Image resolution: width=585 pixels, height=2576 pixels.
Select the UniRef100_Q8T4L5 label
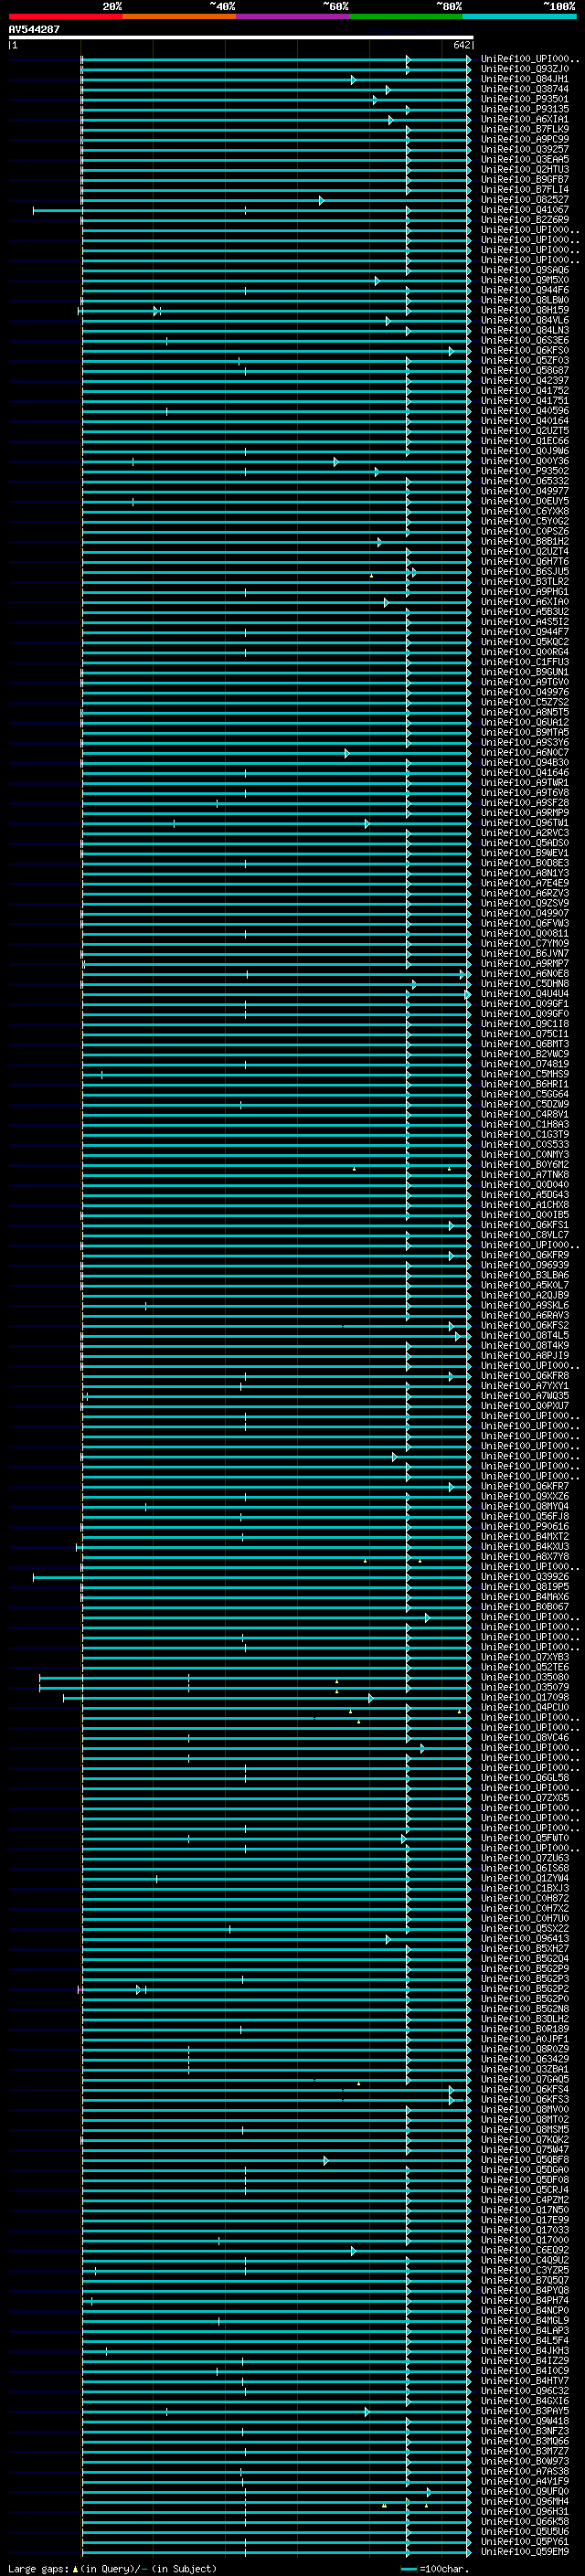click(525, 1336)
